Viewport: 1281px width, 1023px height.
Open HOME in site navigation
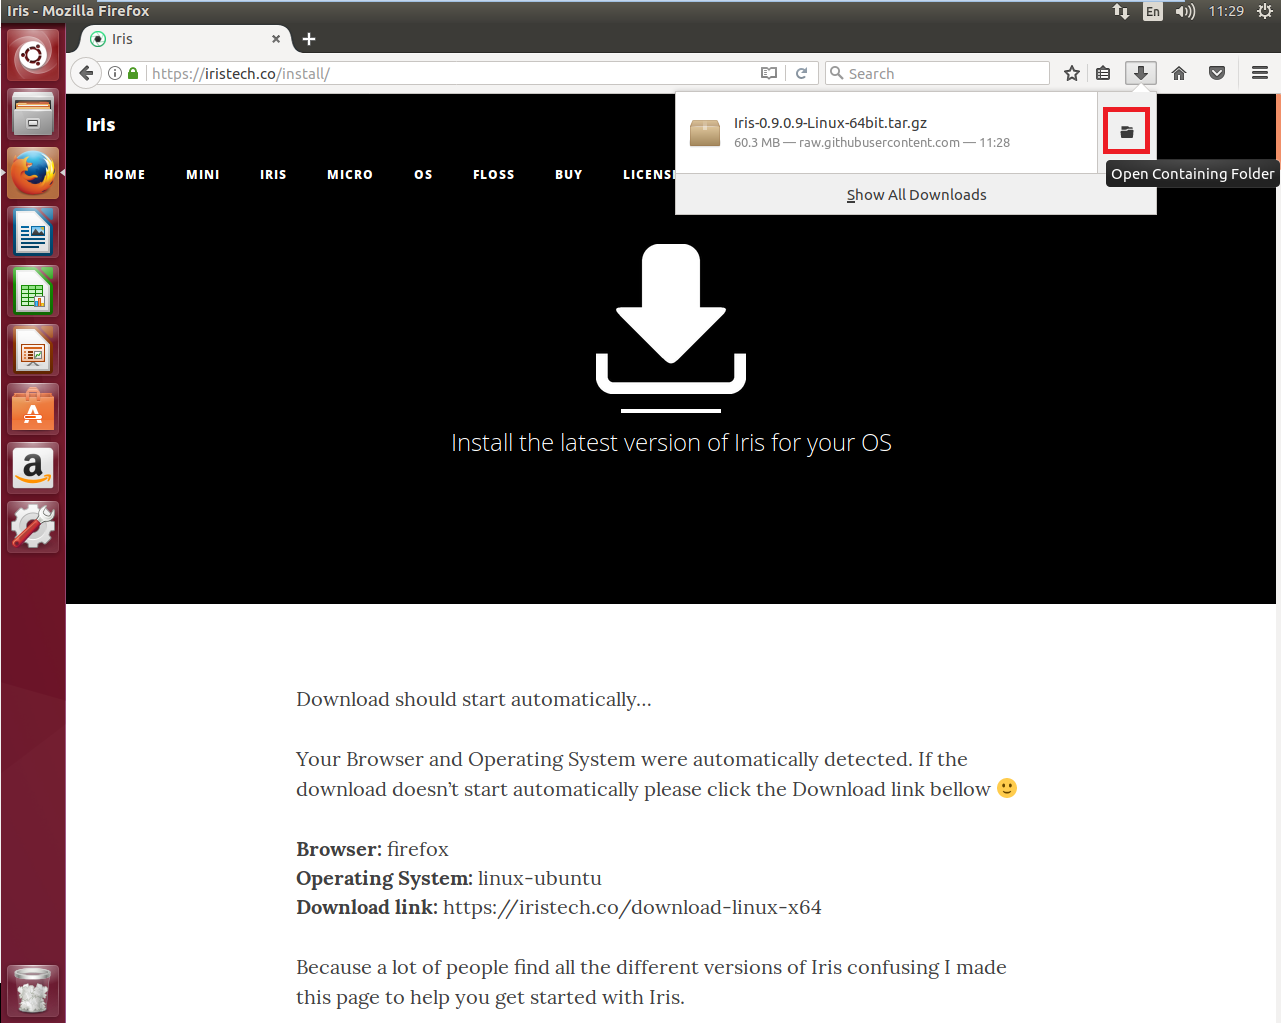point(125,174)
